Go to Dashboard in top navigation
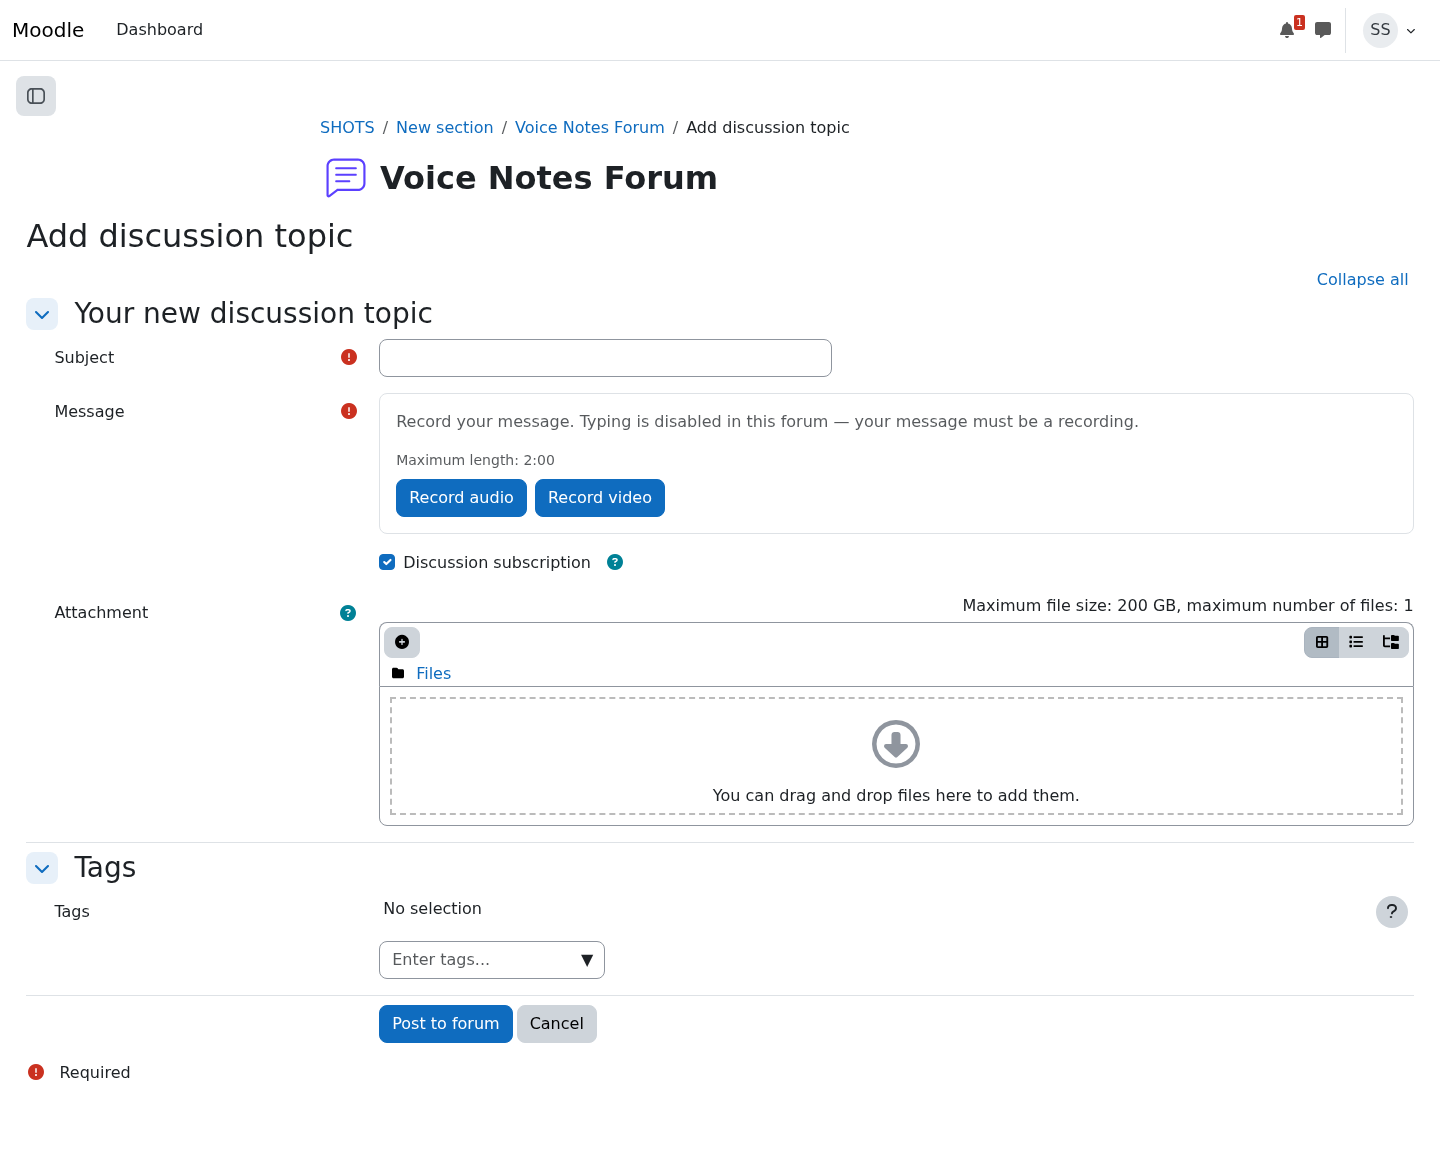The image size is (1440, 1173). (x=160, y=30)
